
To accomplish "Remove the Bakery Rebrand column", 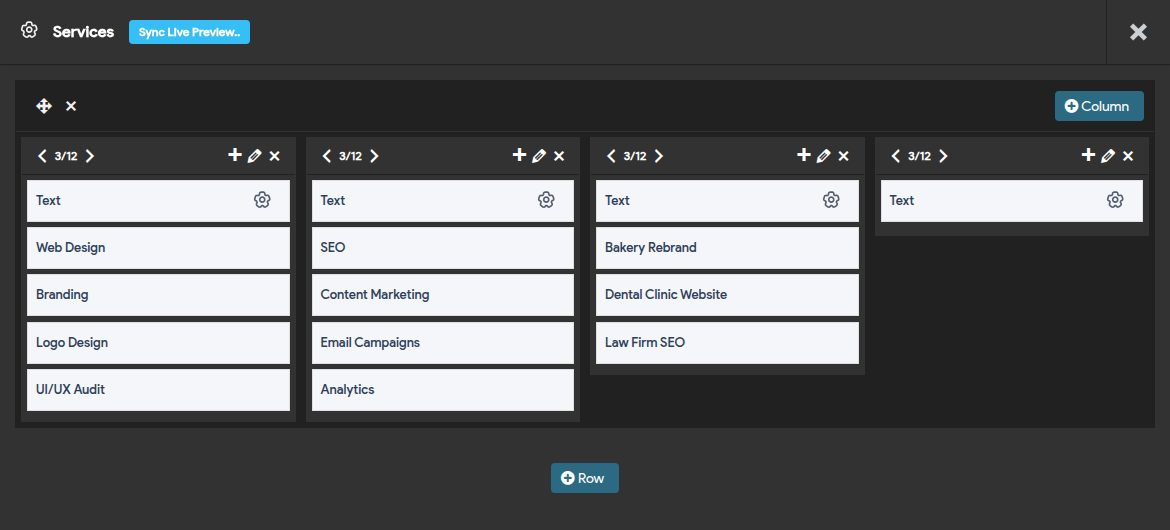I will click(x=843, y=156).
